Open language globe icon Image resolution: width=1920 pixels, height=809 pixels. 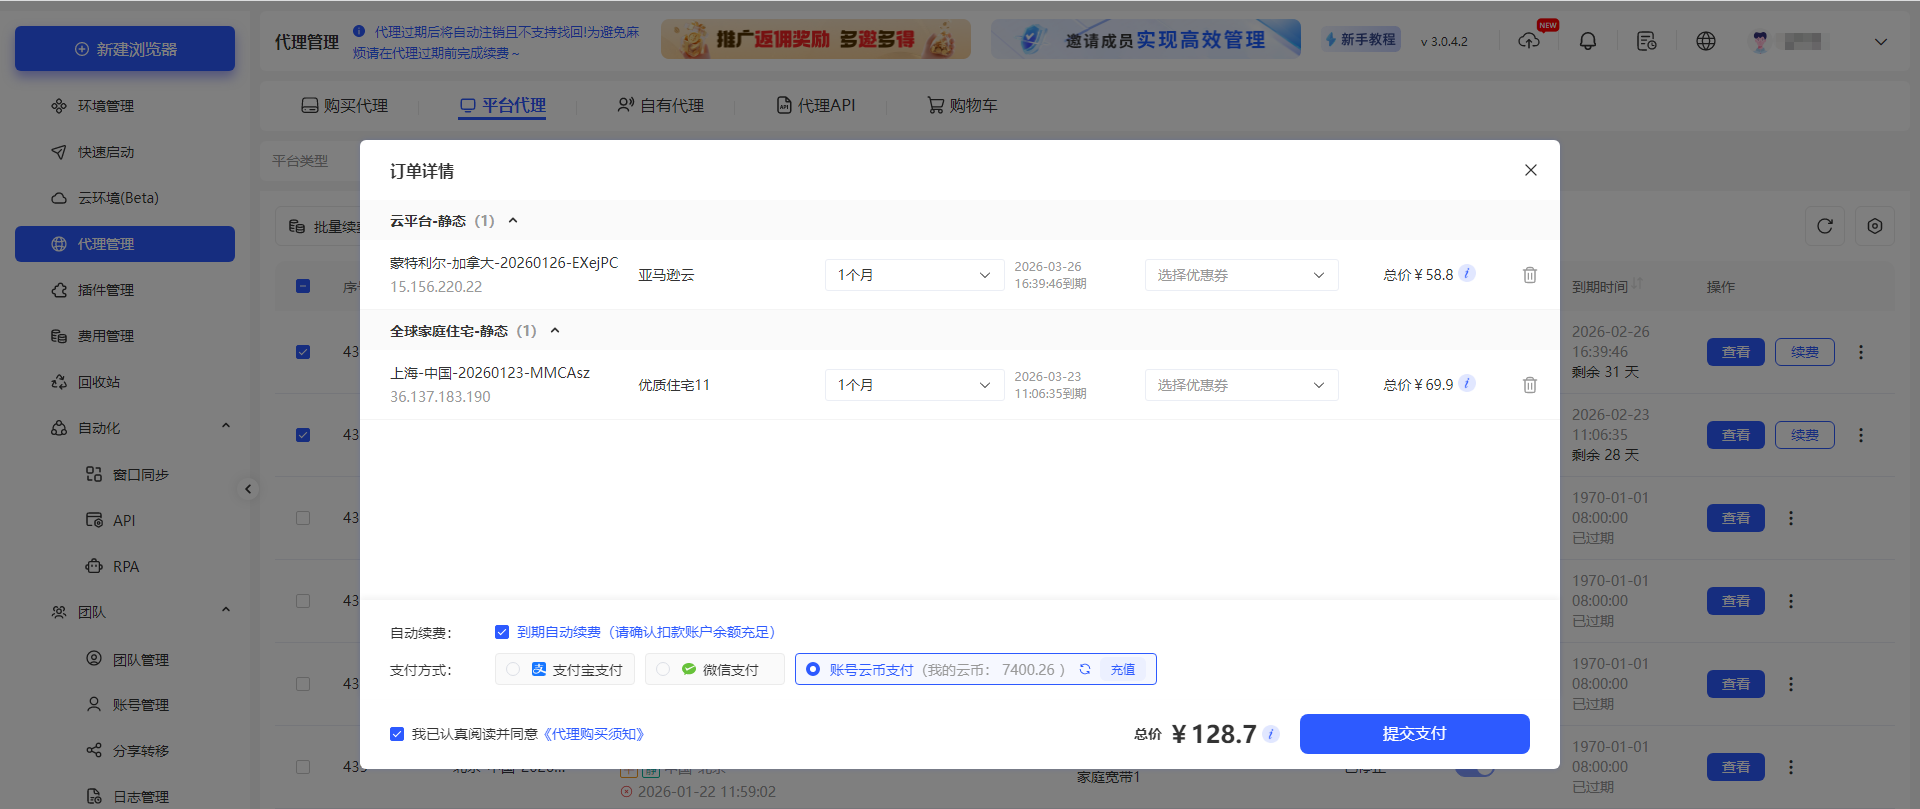[1706, 41]
